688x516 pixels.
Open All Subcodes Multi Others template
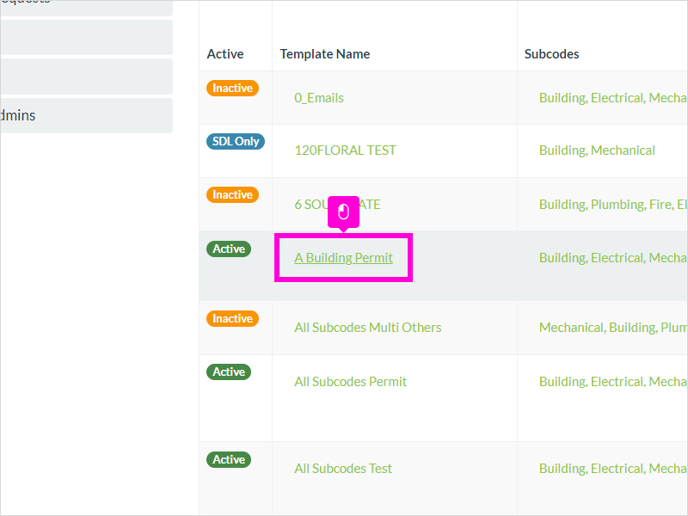(x=368, y=327)
